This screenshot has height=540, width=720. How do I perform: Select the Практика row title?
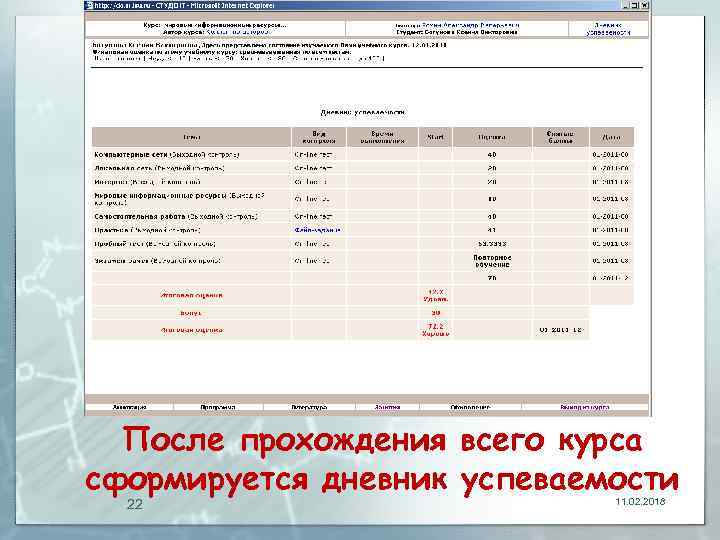coord(147,230)
